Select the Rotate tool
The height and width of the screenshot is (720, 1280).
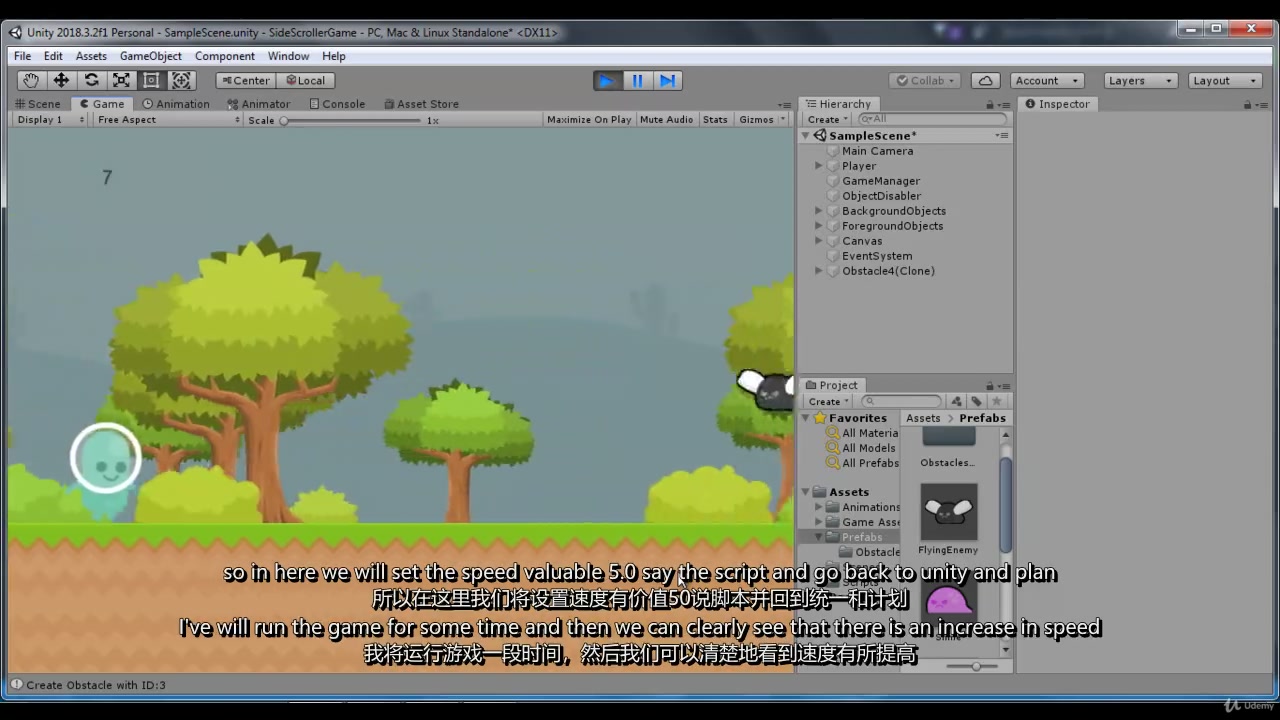point(91,80)
